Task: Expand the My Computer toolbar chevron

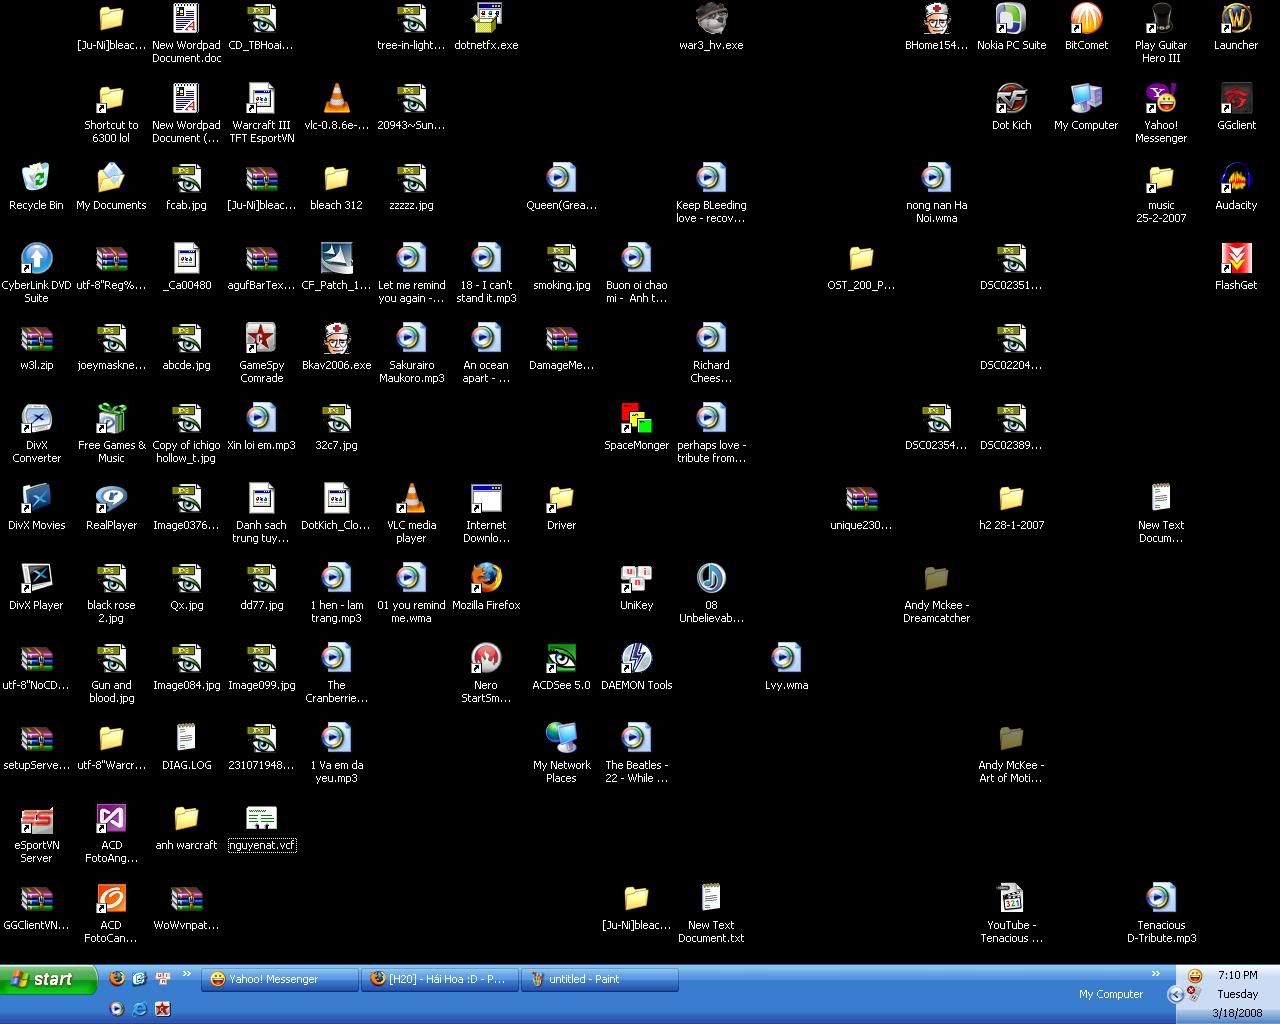Action: point(1156,974)
